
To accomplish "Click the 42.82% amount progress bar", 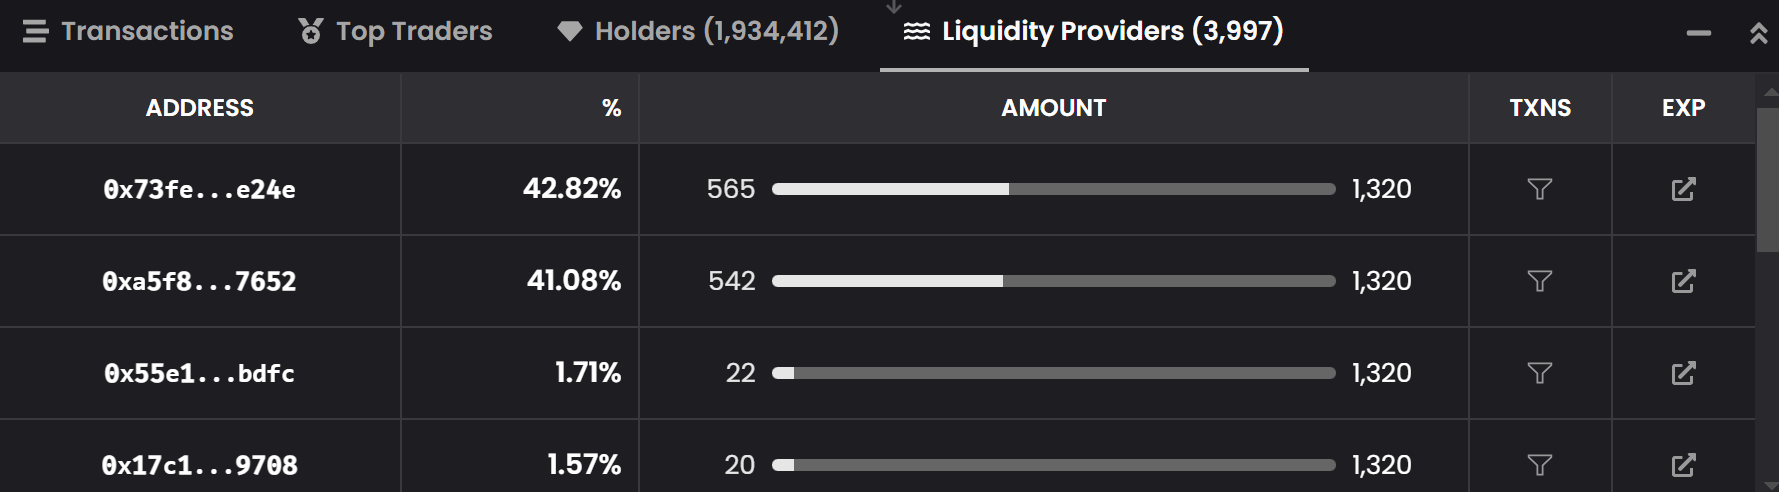I will click(x=1053, y=189).
